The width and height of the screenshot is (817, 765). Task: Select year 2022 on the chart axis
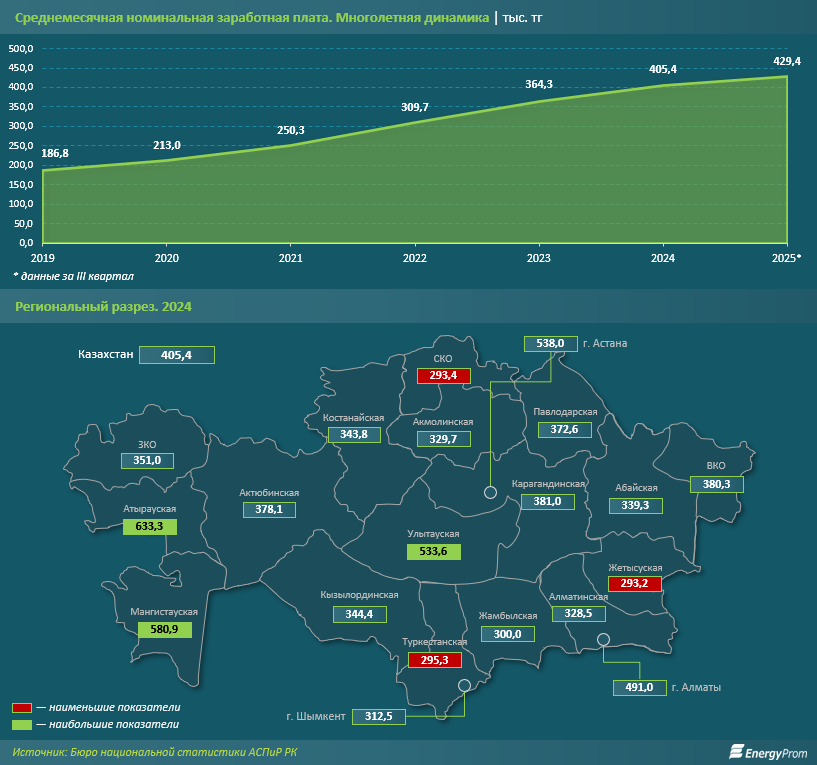[415, 257]
